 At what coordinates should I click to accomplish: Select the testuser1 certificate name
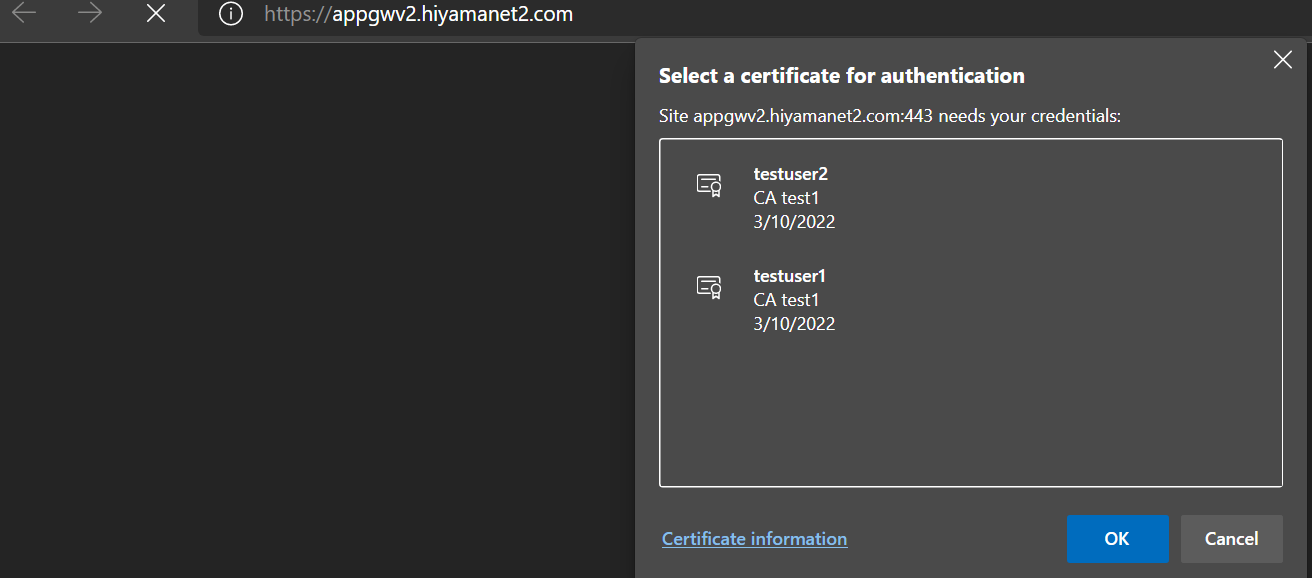pyautogui.click(x=789, y=276)
